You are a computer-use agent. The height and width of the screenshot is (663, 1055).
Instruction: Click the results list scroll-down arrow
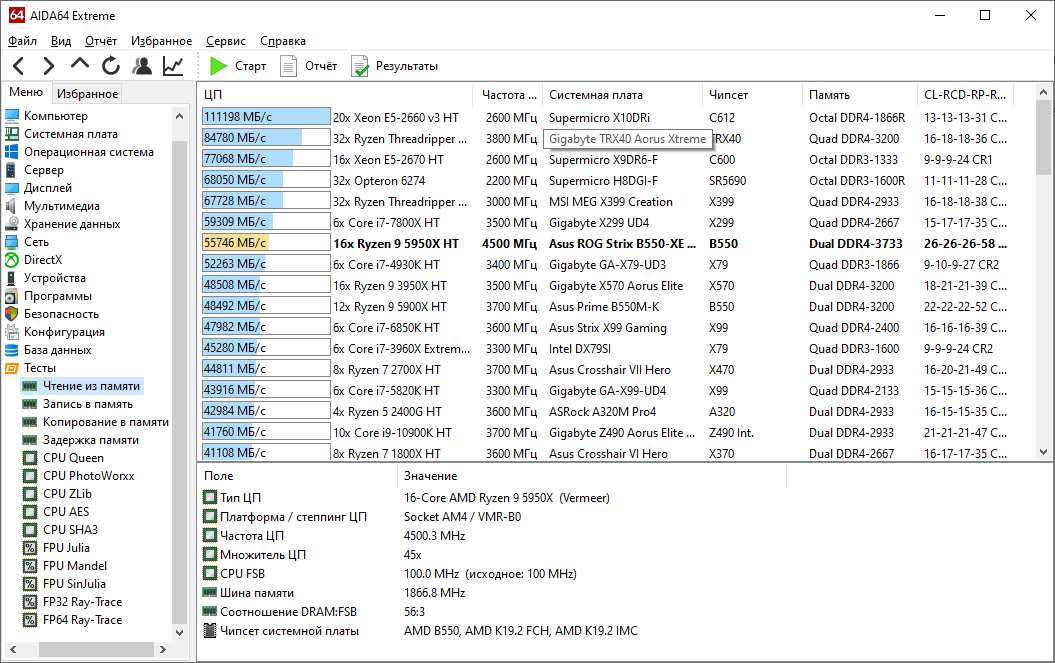coord(1044,452)
